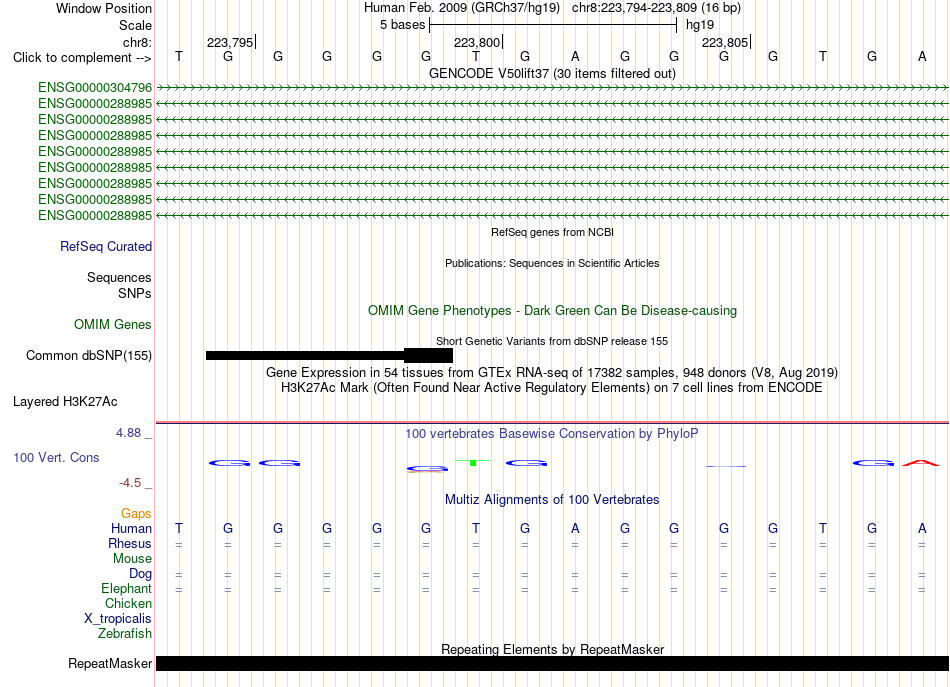Select the Elephant species row label
Screen dimensions: 950x687
click(127, 588)
